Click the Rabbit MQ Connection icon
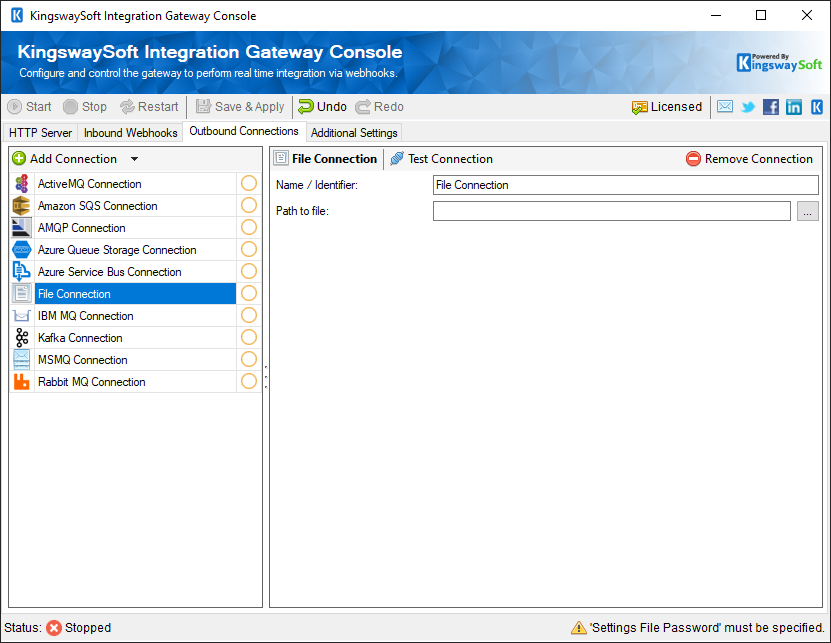 (x=21, y=382)
